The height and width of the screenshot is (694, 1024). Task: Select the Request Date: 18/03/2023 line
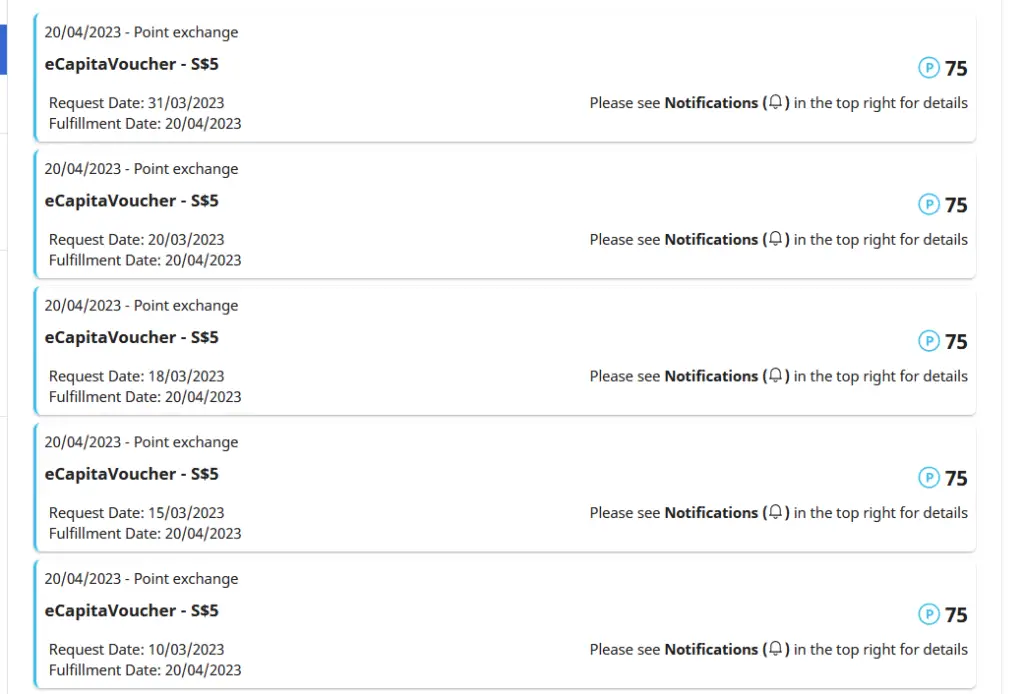tap(136, 376)
